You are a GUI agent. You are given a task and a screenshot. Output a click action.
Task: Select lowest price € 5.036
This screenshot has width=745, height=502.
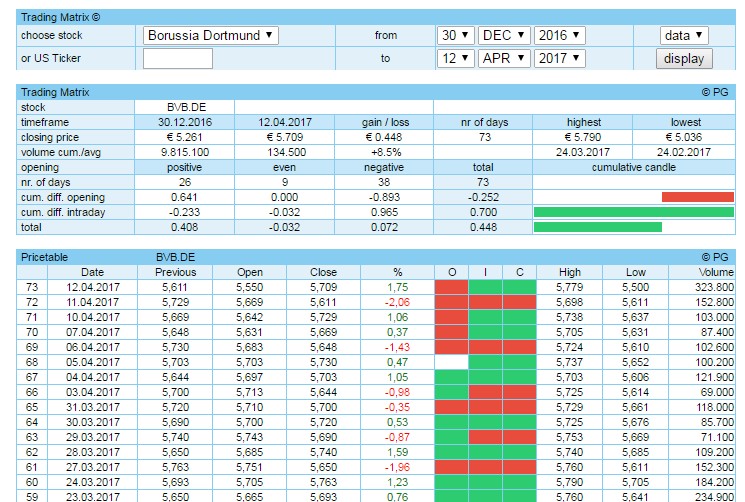[x=684, y=137]
